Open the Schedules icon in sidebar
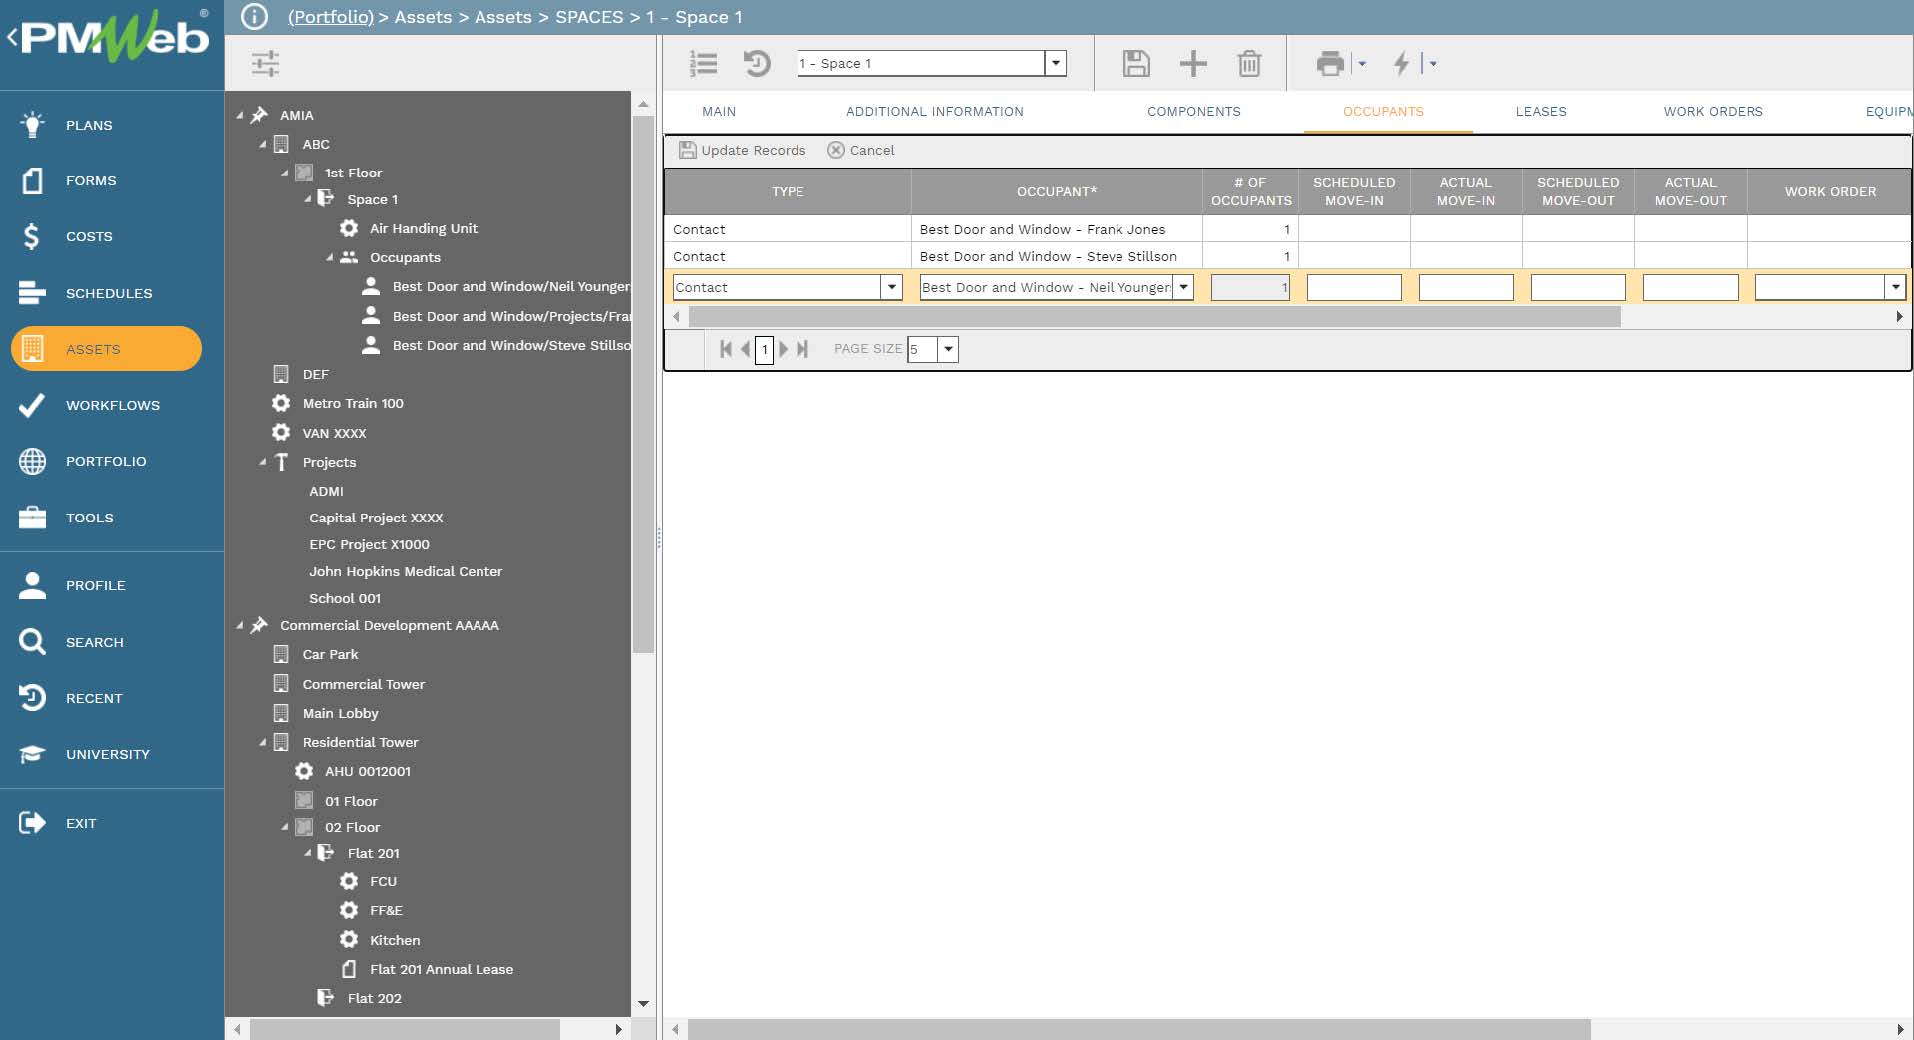The height and width of the screenshot is (1040, 1914). pos(32,293)
